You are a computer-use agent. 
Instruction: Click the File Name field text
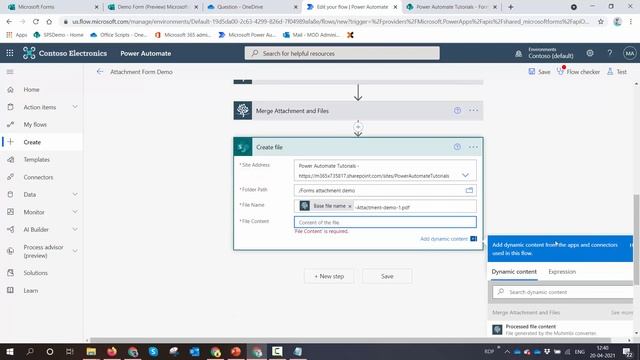(x=383, y=207)
